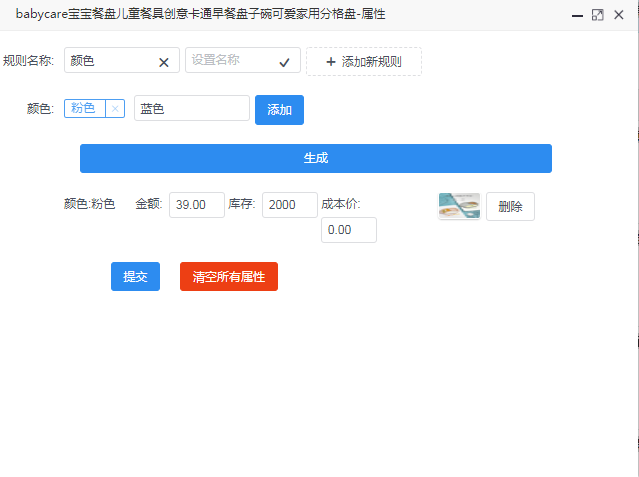Click the 删除 button for the 粉色 row

point(510,206)
